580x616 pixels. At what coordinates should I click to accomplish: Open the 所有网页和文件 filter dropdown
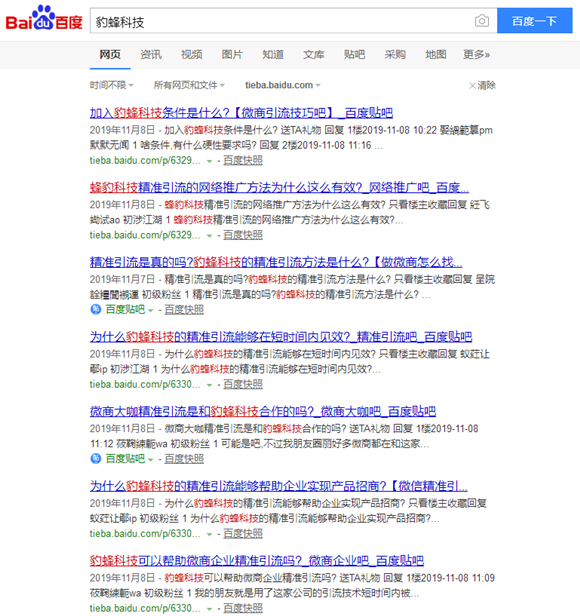[189, 85]
